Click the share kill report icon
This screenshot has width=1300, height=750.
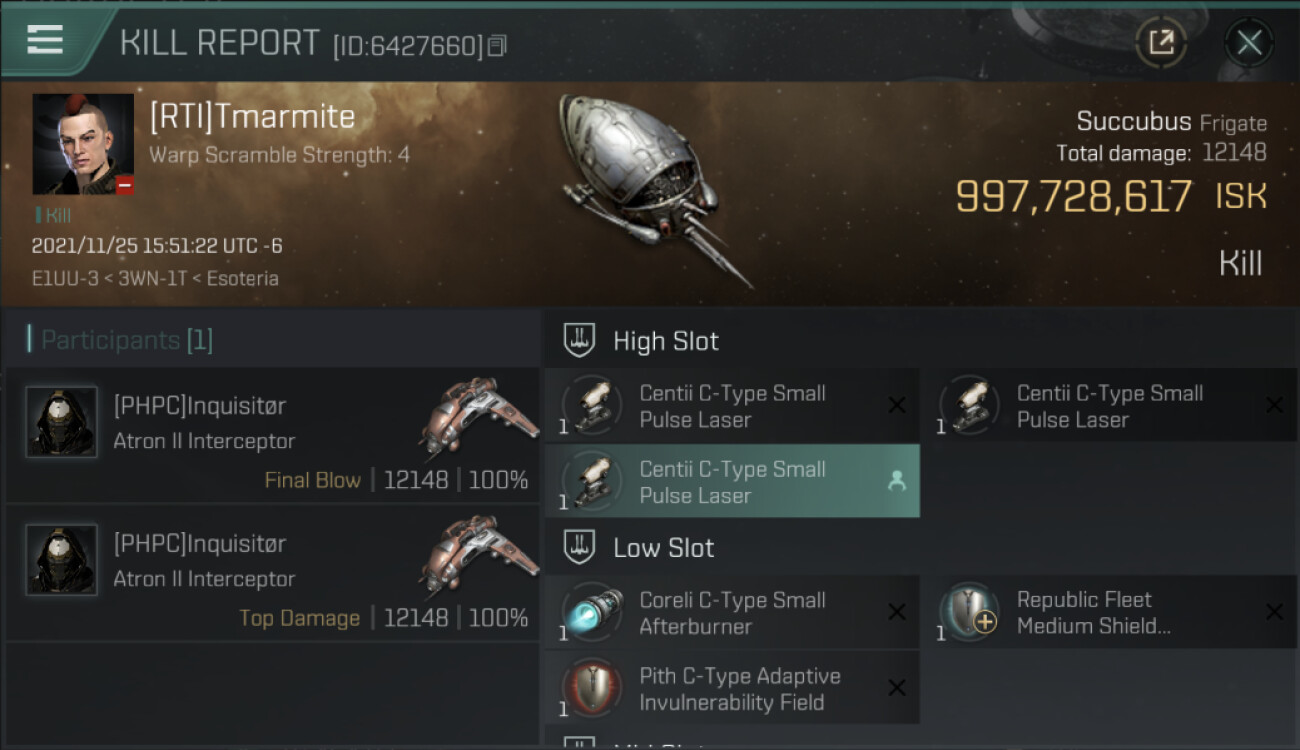point(1160,42)
